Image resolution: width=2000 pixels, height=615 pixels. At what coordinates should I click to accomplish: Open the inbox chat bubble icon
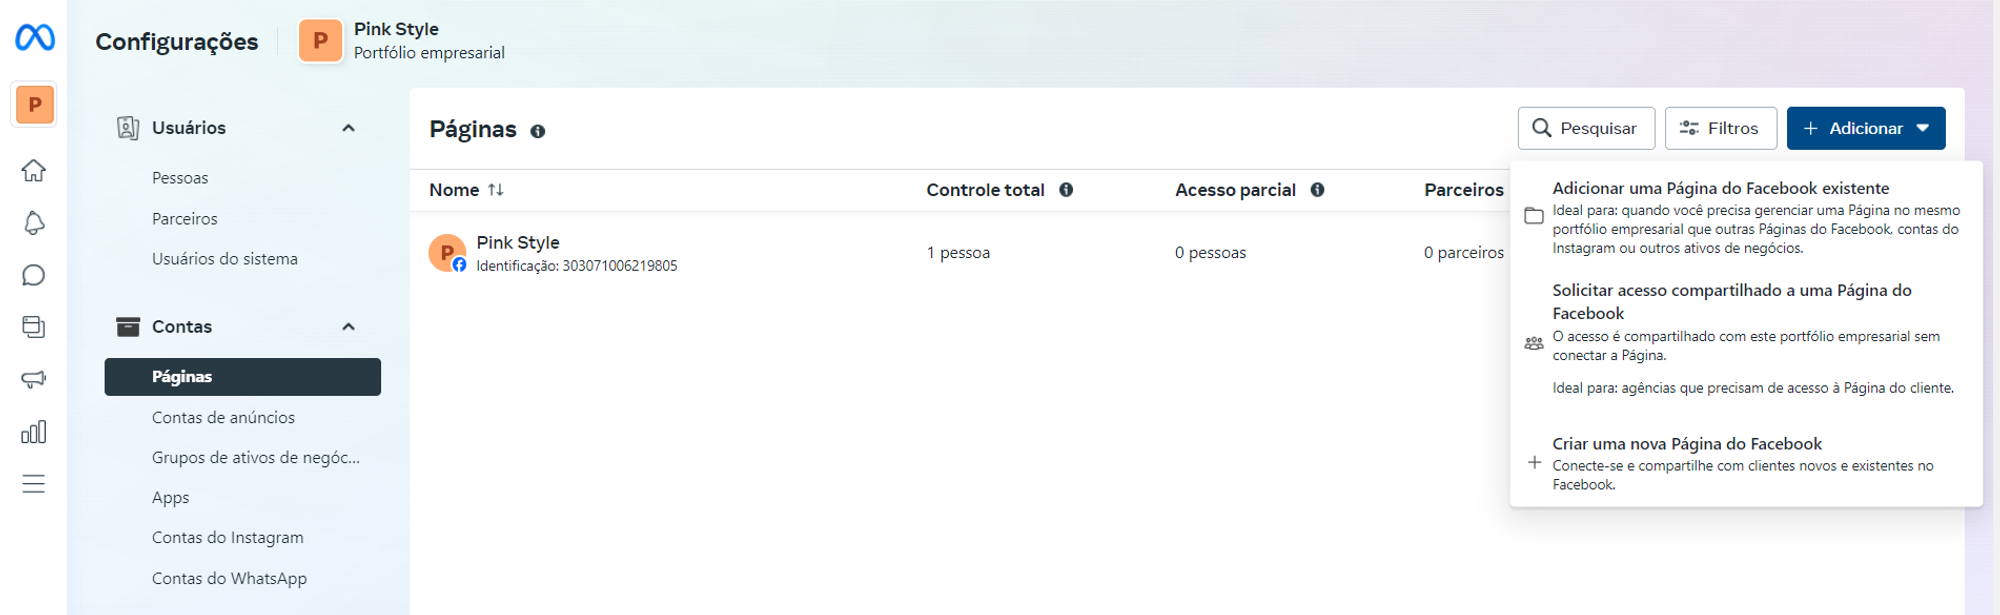(x=34, y=275)
